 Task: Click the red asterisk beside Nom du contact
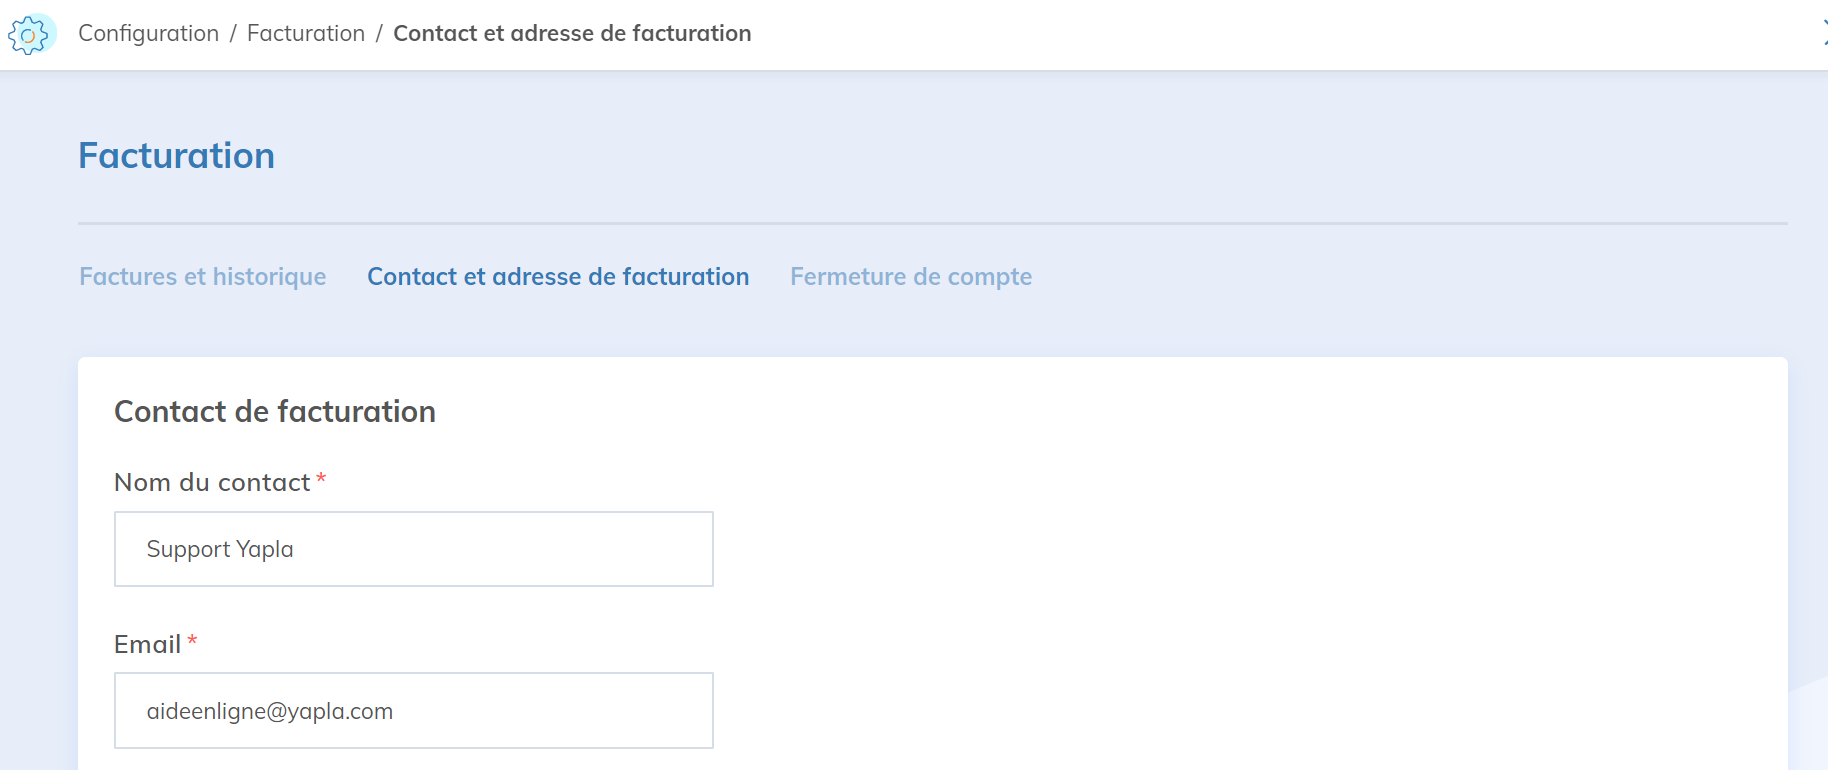[321, 479]
